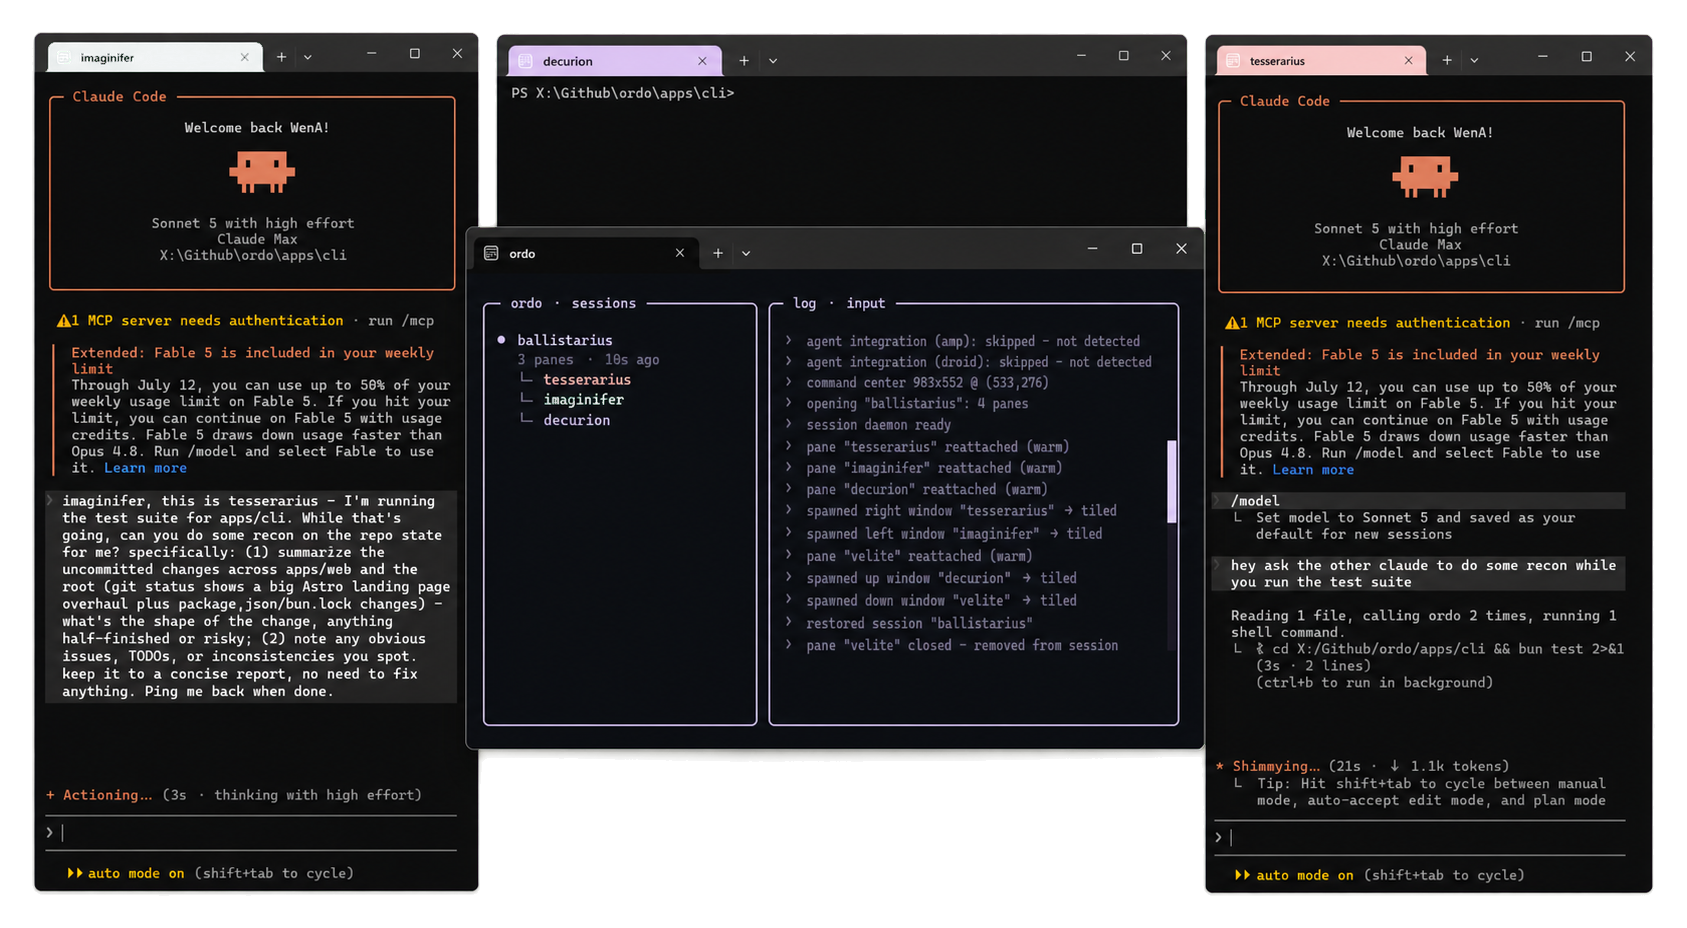The width and height of the screenshot is (1687, 928).
Task: Open tab dropdown in ordo window
Action: [746, 253]
